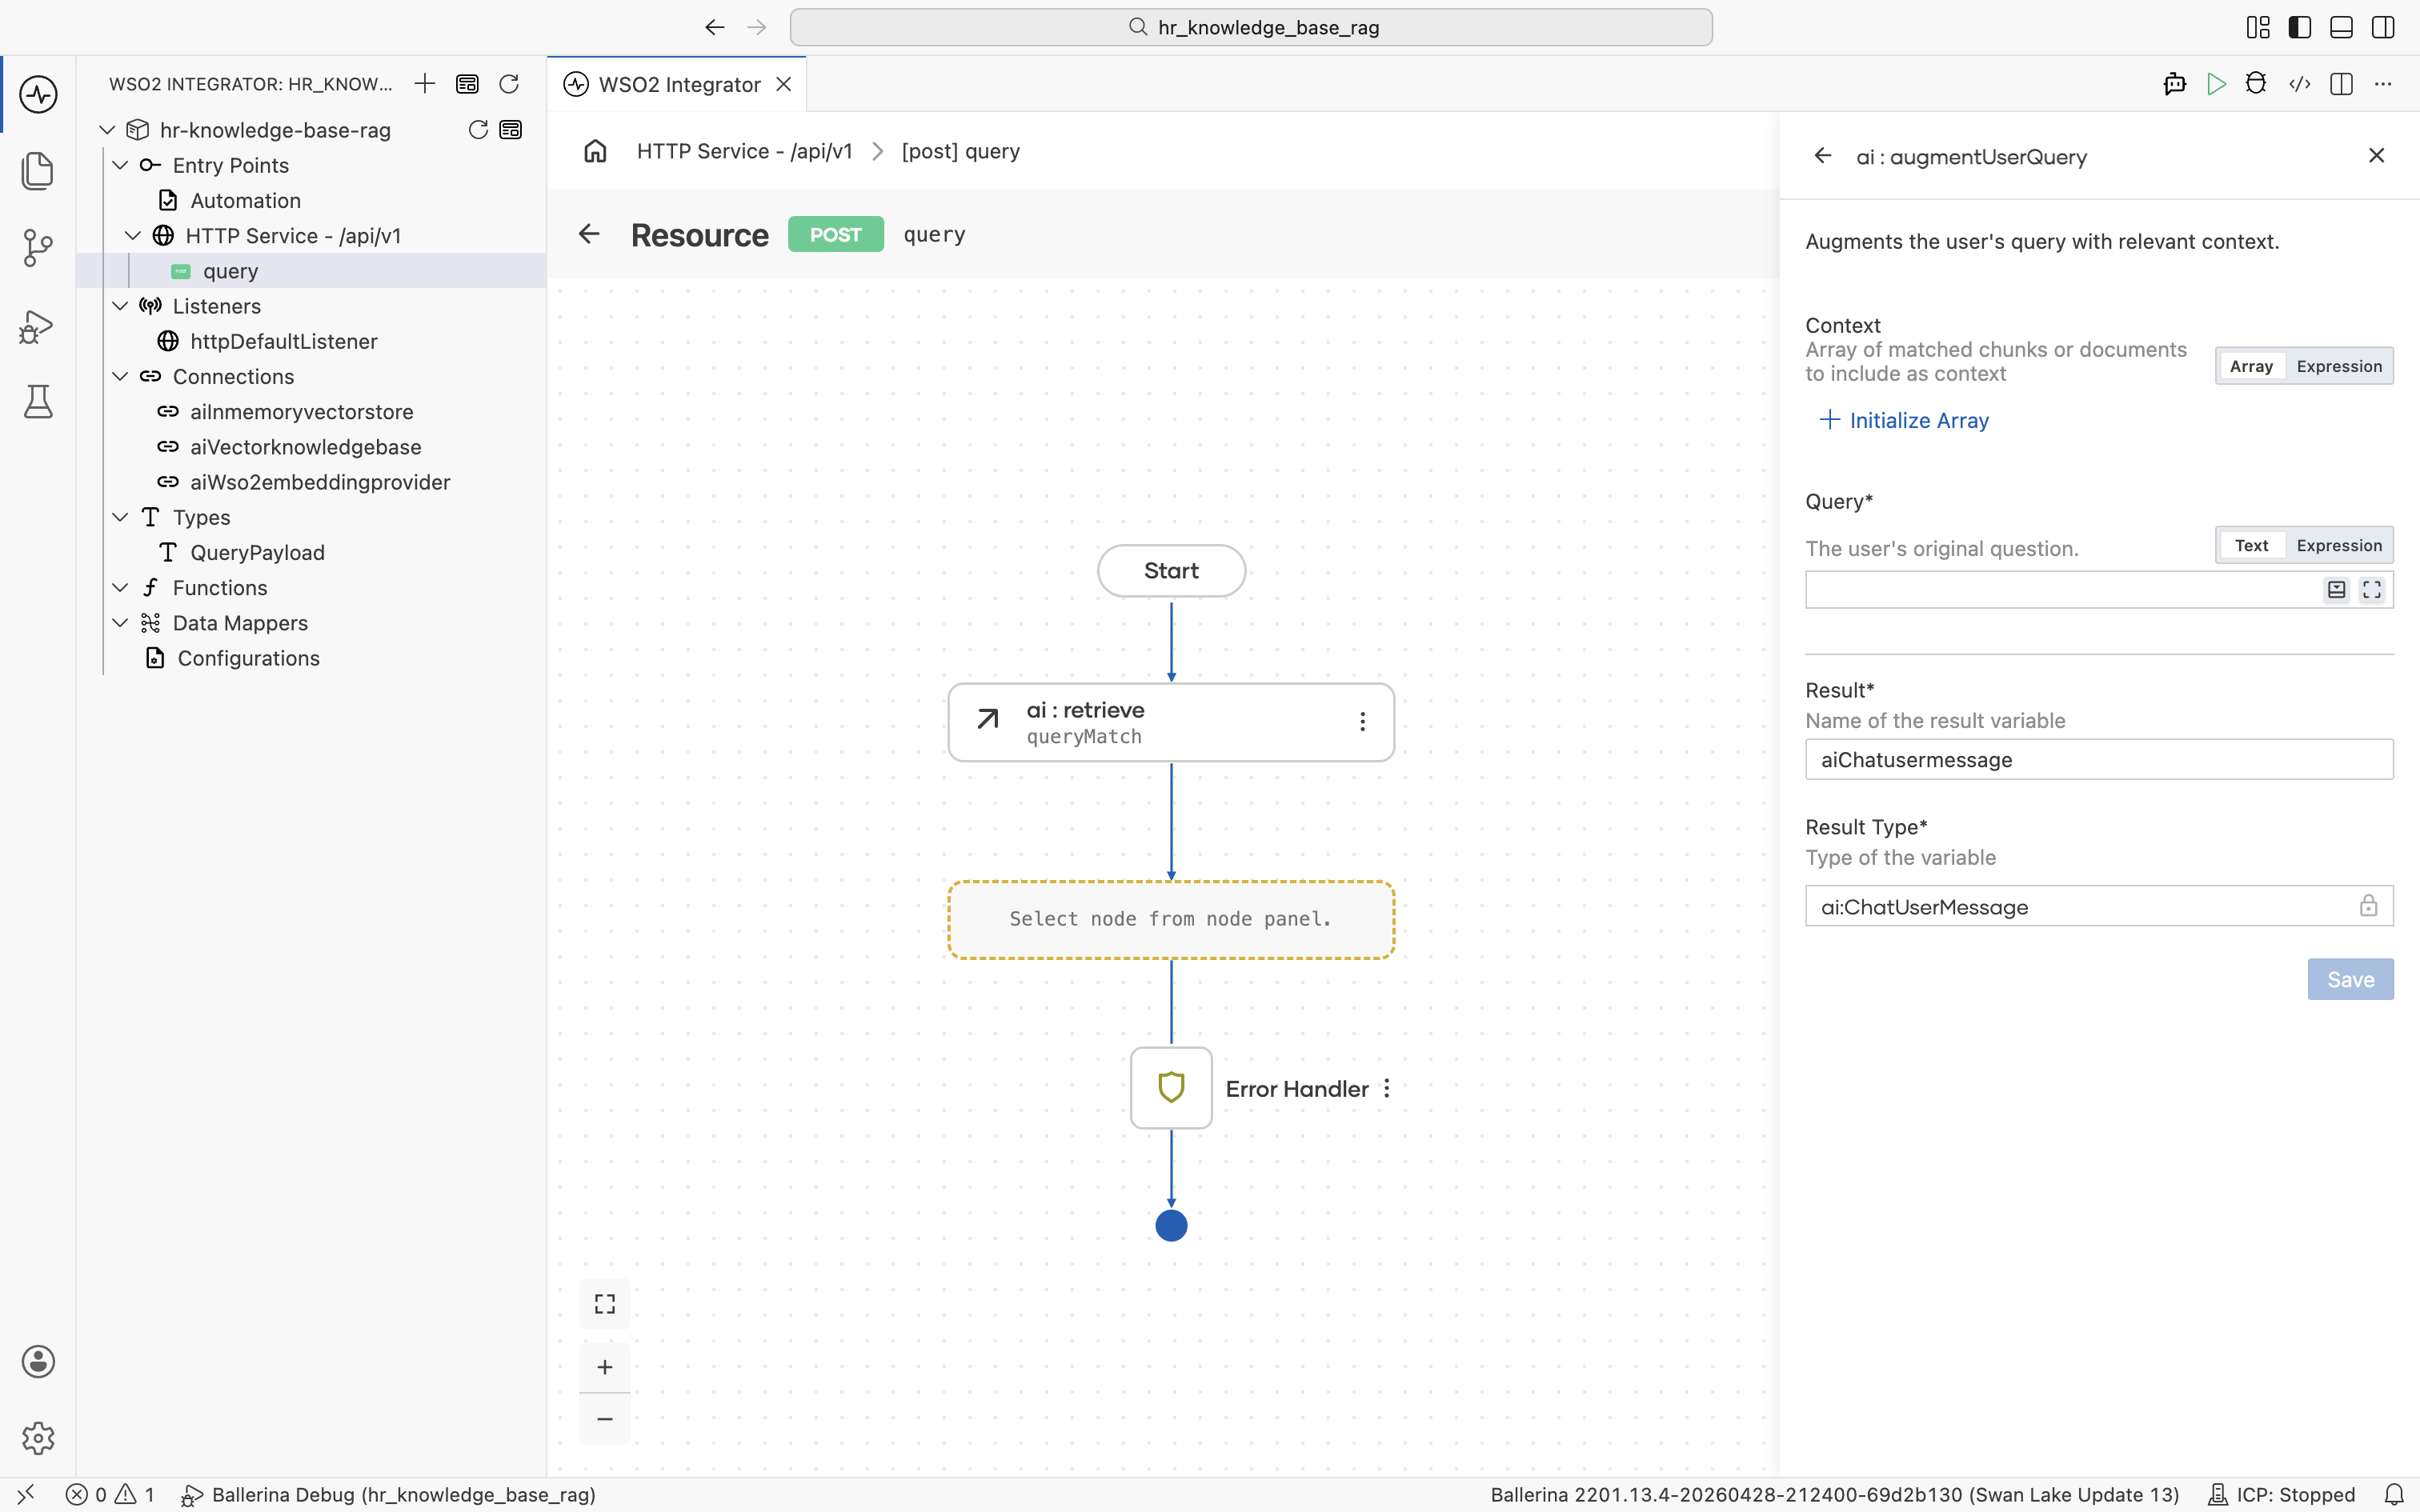Toggle the bottom panel layout icon

(2341, 27)
